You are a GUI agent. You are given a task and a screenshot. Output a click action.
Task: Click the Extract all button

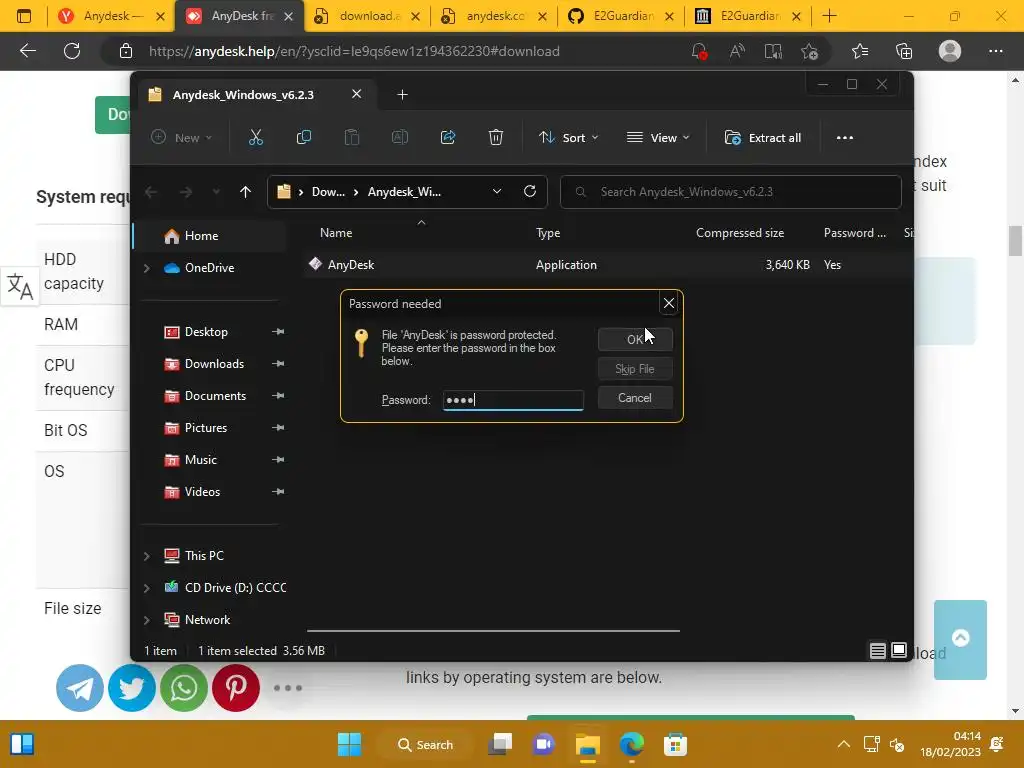click(763, 138)
